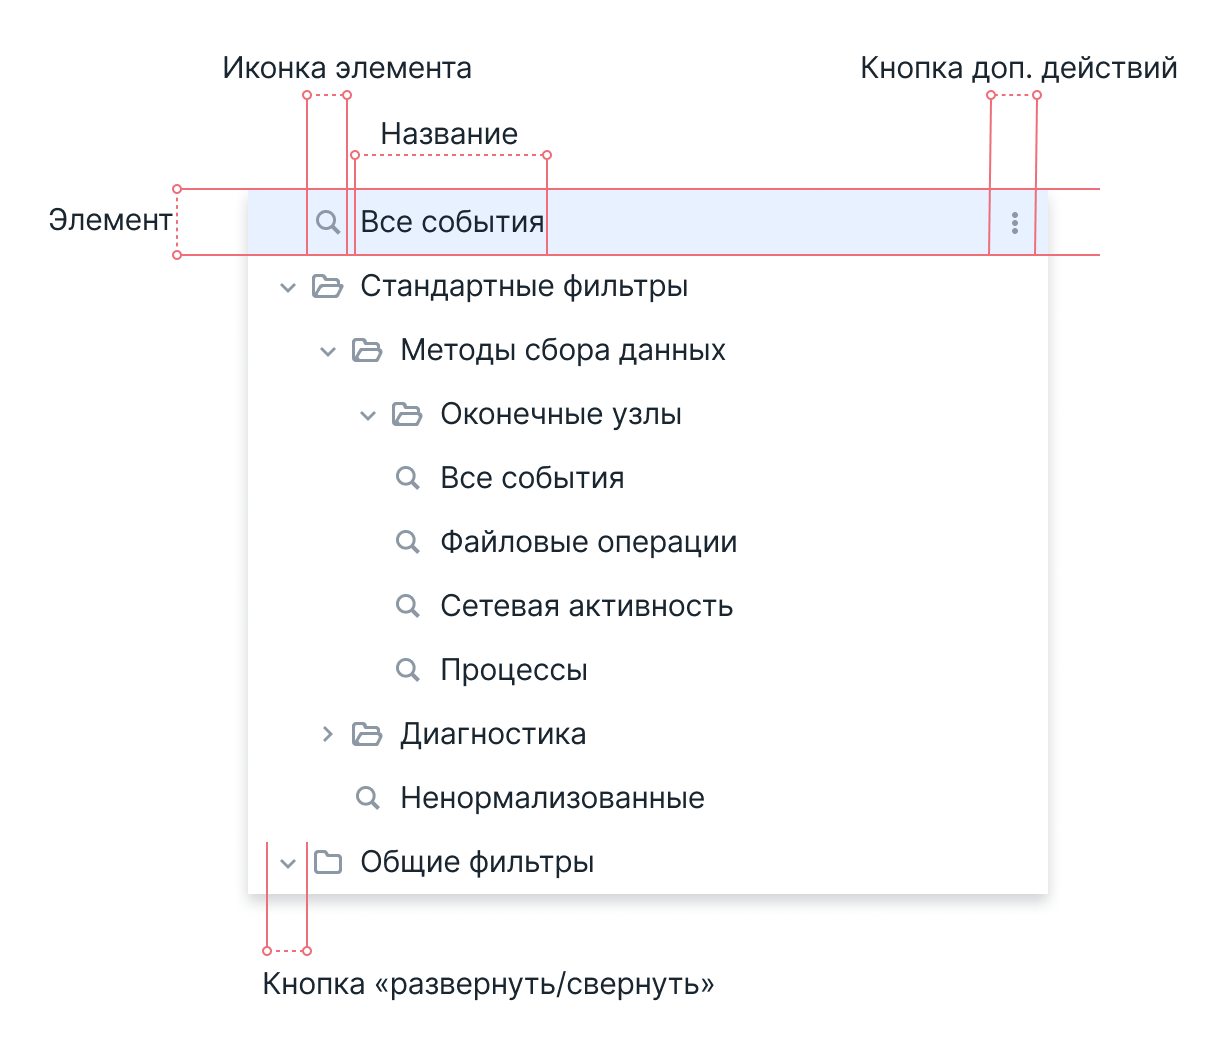
Task: Click the magnifier icon next to Процессы
Action: click(x=408, y=670)
